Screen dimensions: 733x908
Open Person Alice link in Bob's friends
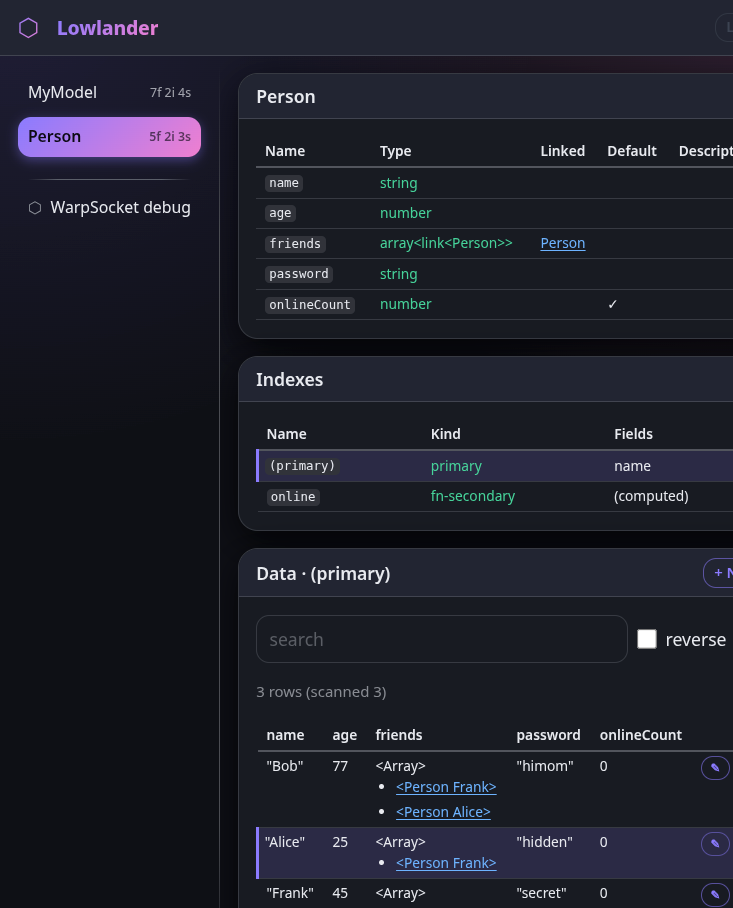[443, 812]
